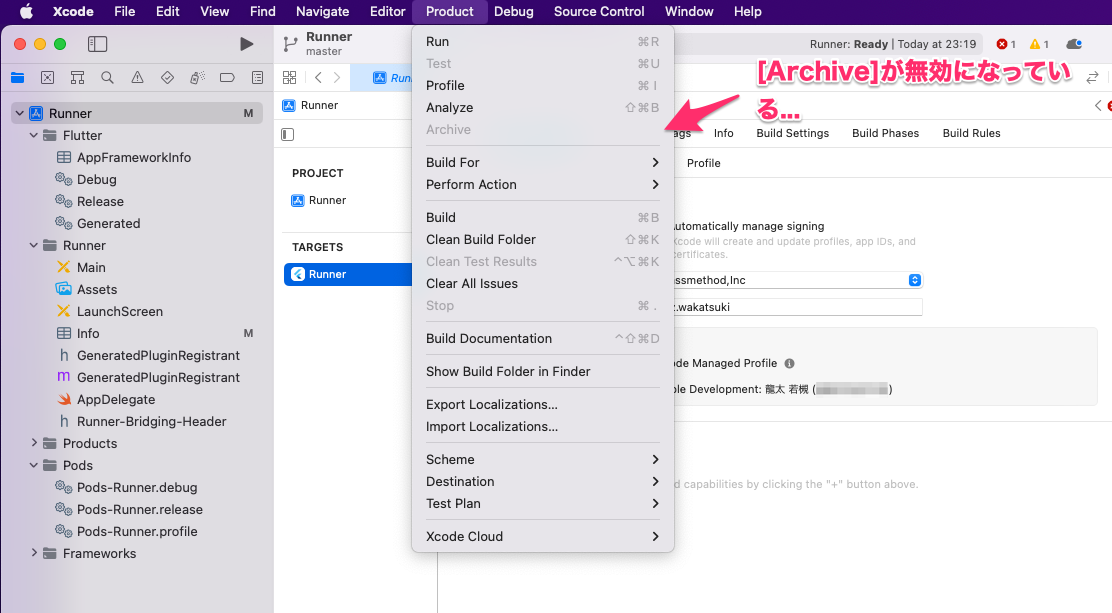Expand the Products group

point(33,443)
